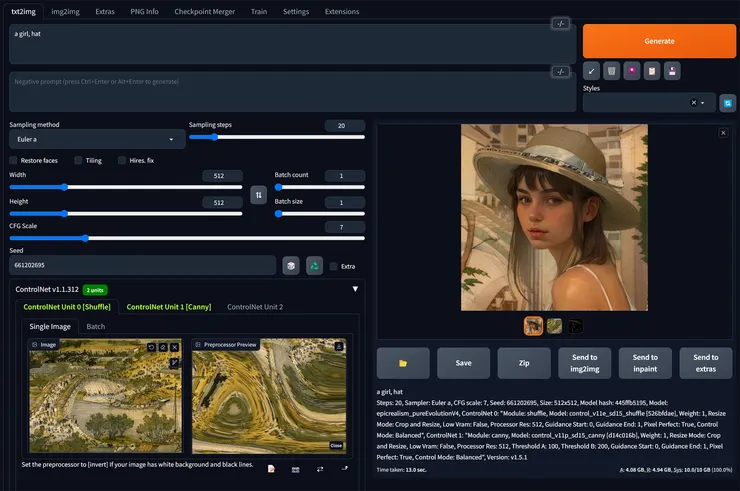This screenshot has width=740, height=491.
Task: Click the trash icon to clear the prompt
Action: pos(612,70)
